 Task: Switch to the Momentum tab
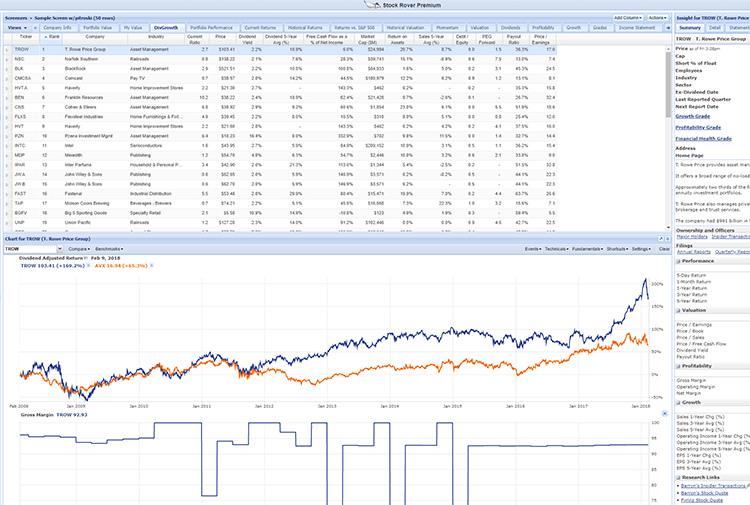(447, 28)
